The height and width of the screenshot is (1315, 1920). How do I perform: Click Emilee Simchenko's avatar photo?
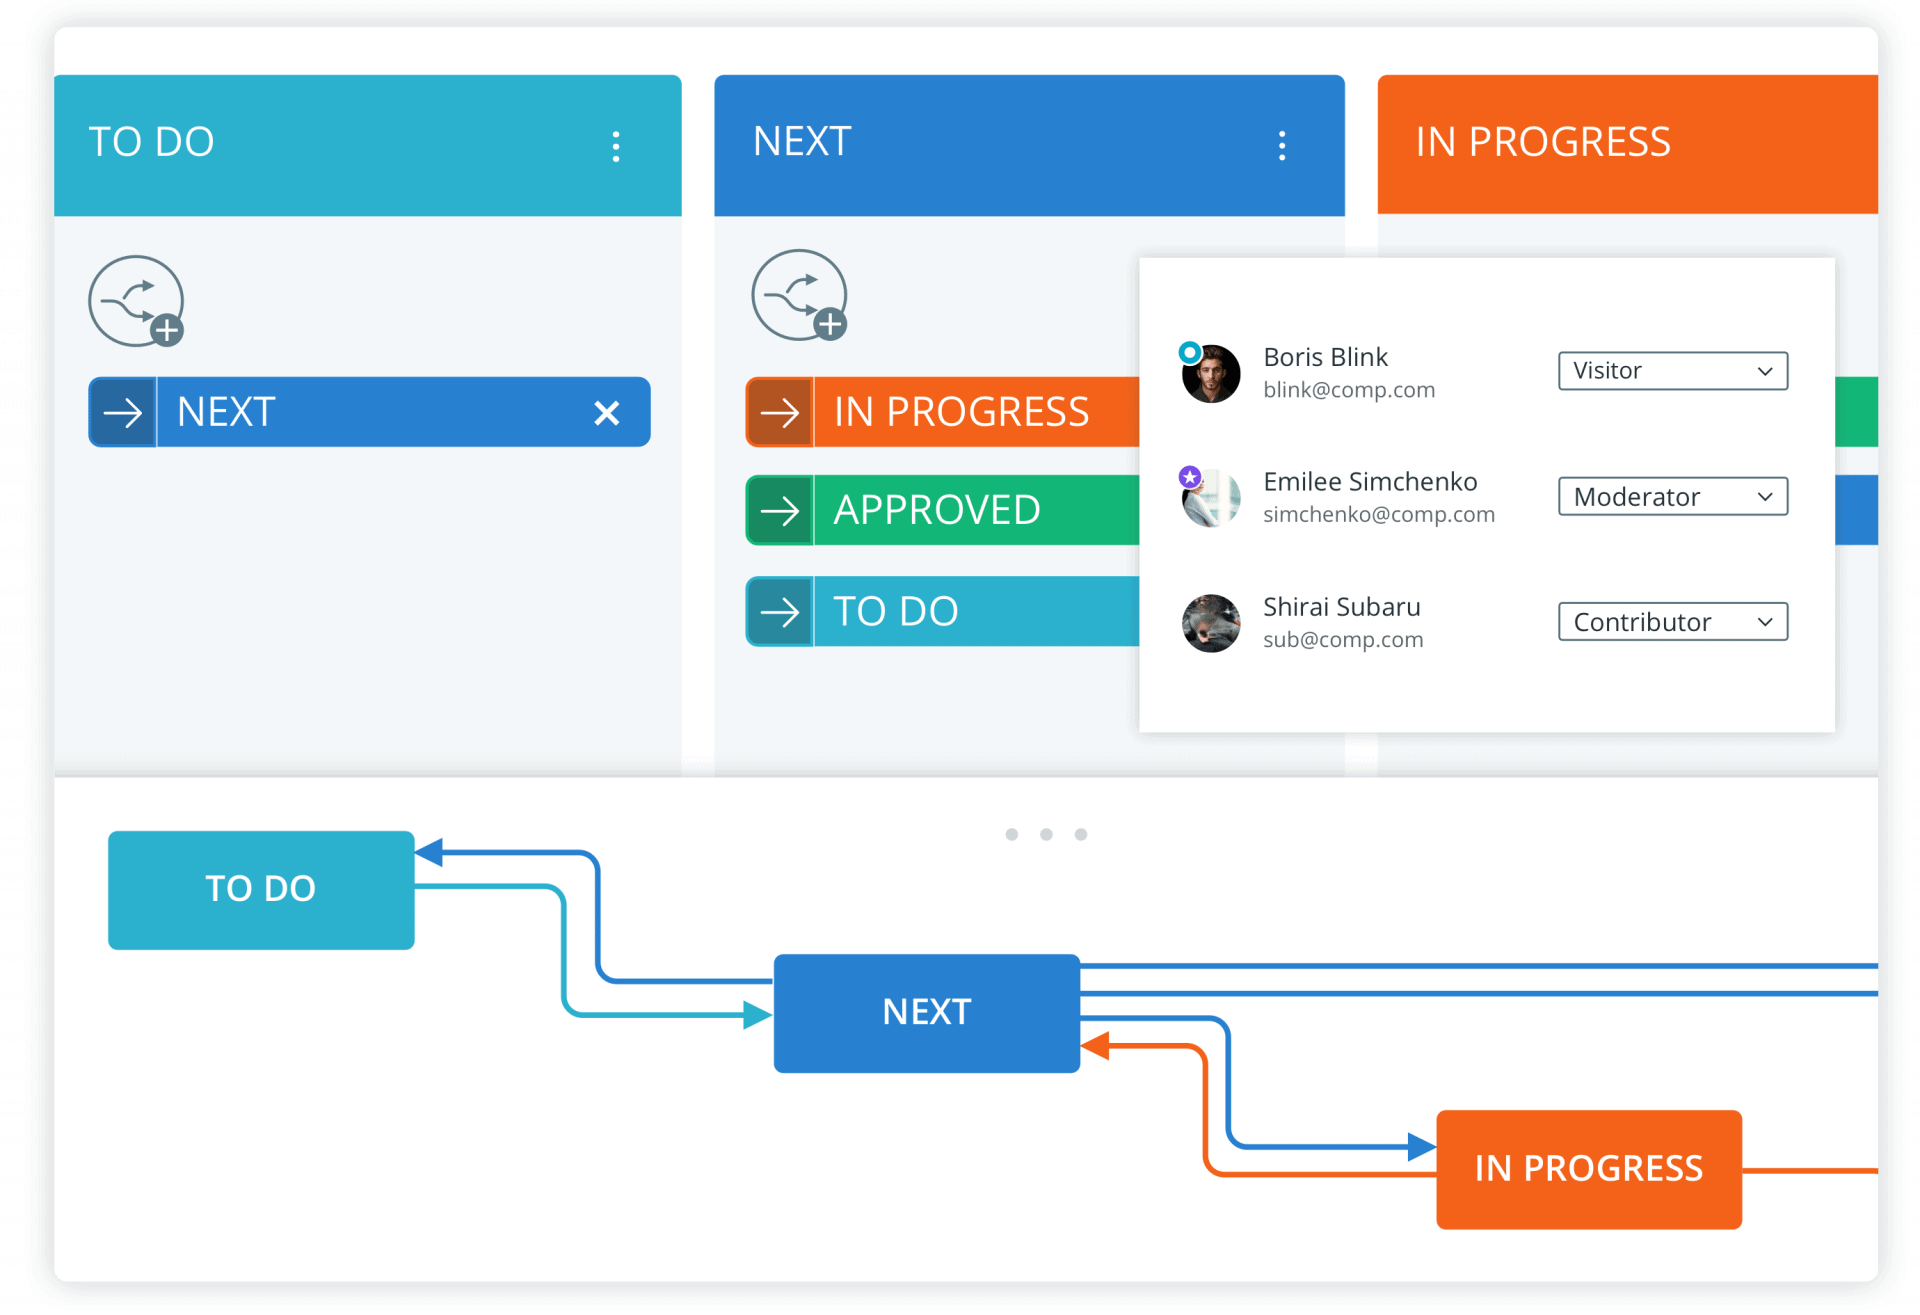(x=1211, y=498)
